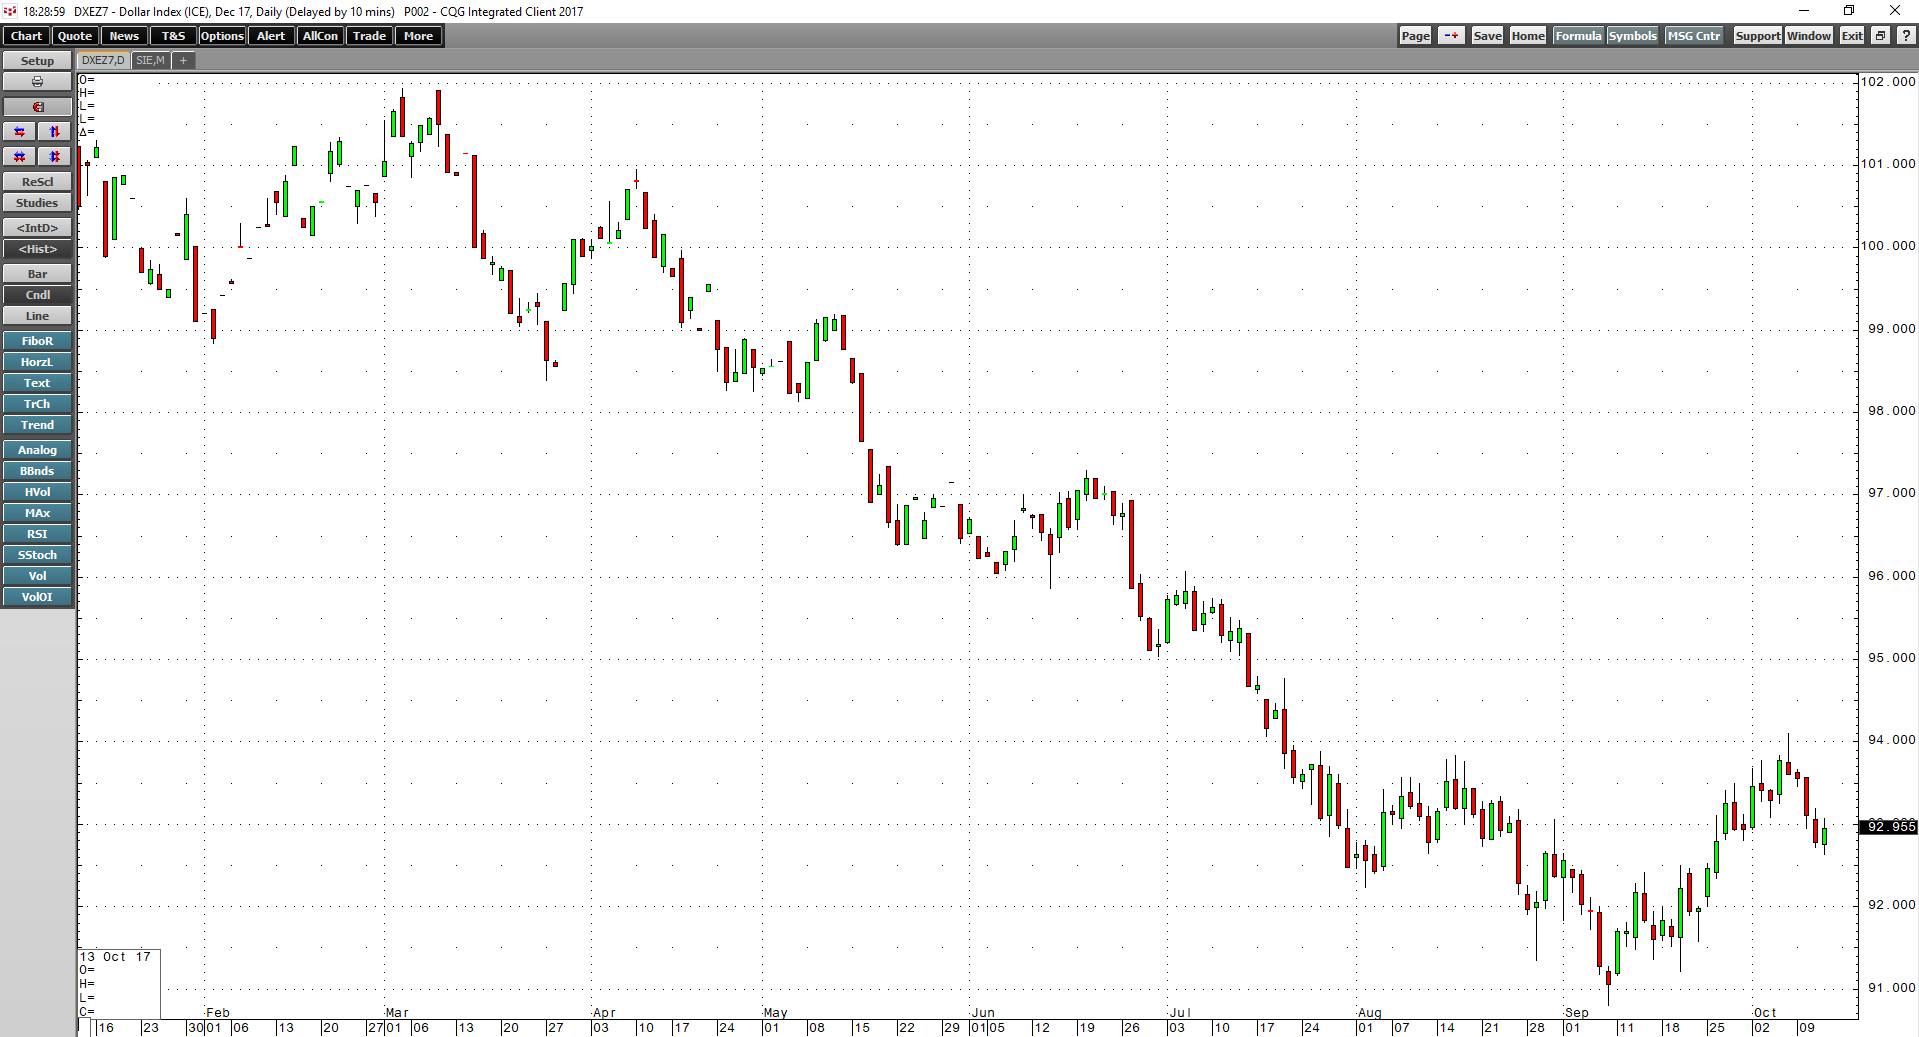The height and width of the screenshot is (1037, 1919).
Task: Click the ReScl rescale button
Action: [x=37, y=182]
